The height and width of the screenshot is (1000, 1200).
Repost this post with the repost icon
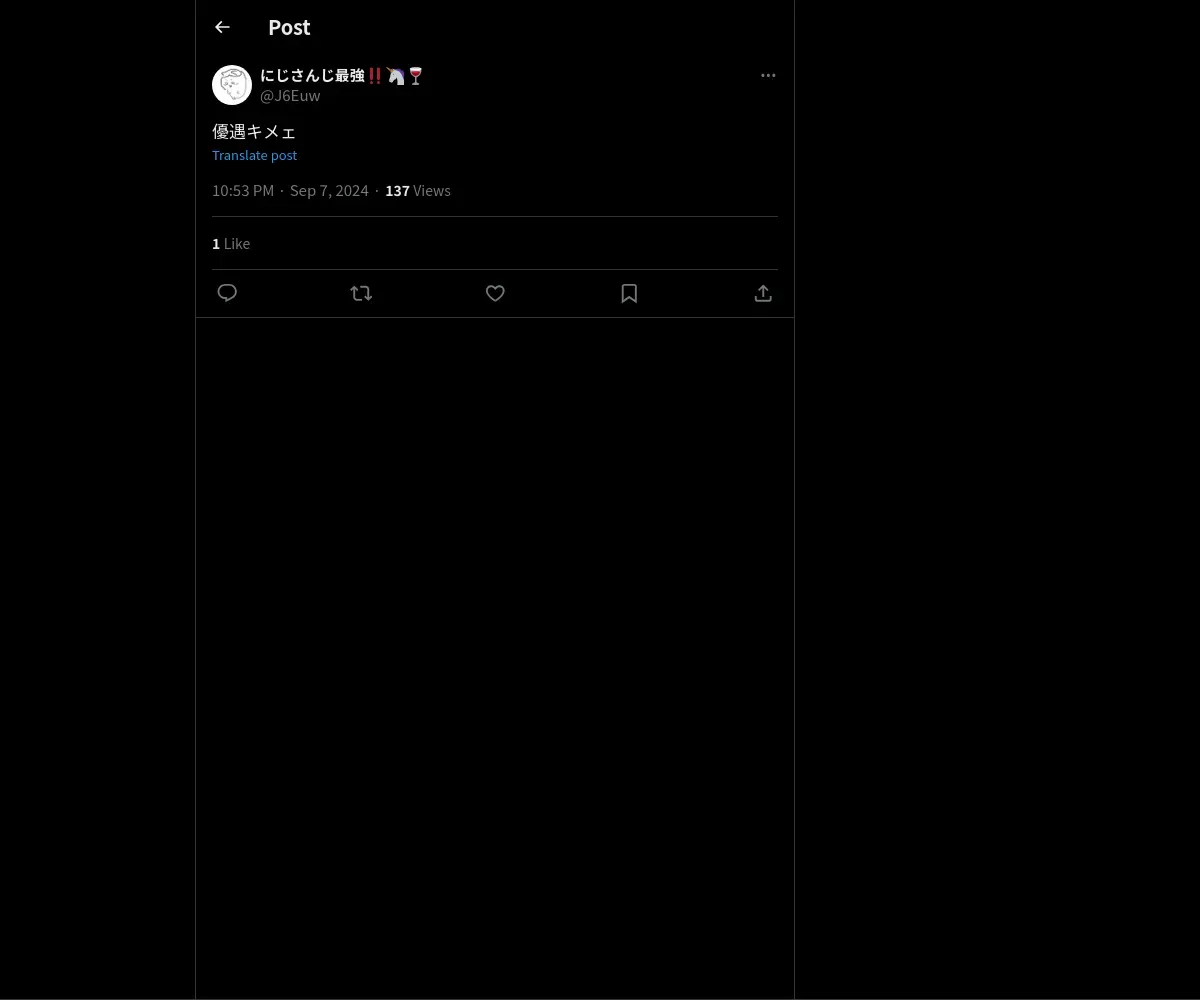point(361,293)
